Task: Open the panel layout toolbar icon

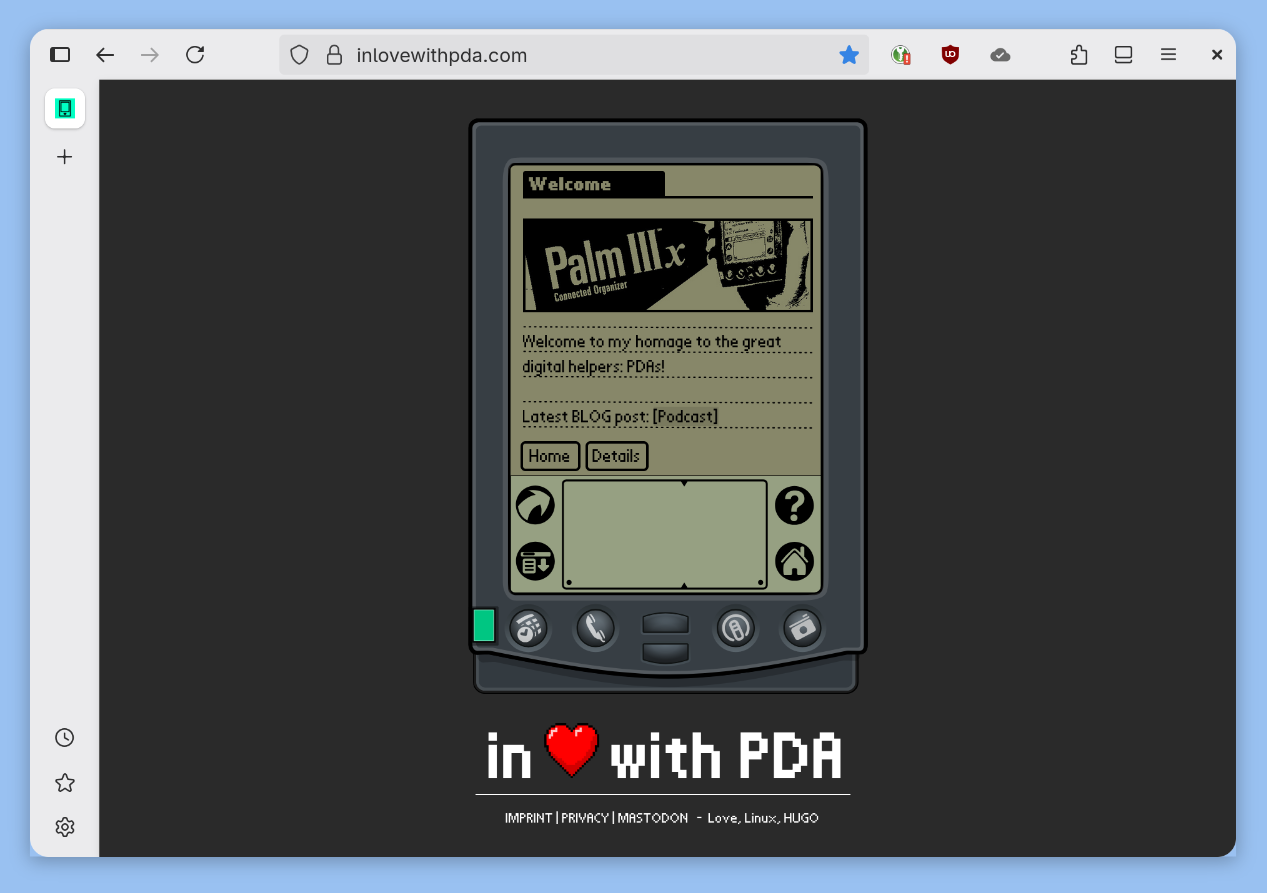Action: click(x=1123, y=55)
